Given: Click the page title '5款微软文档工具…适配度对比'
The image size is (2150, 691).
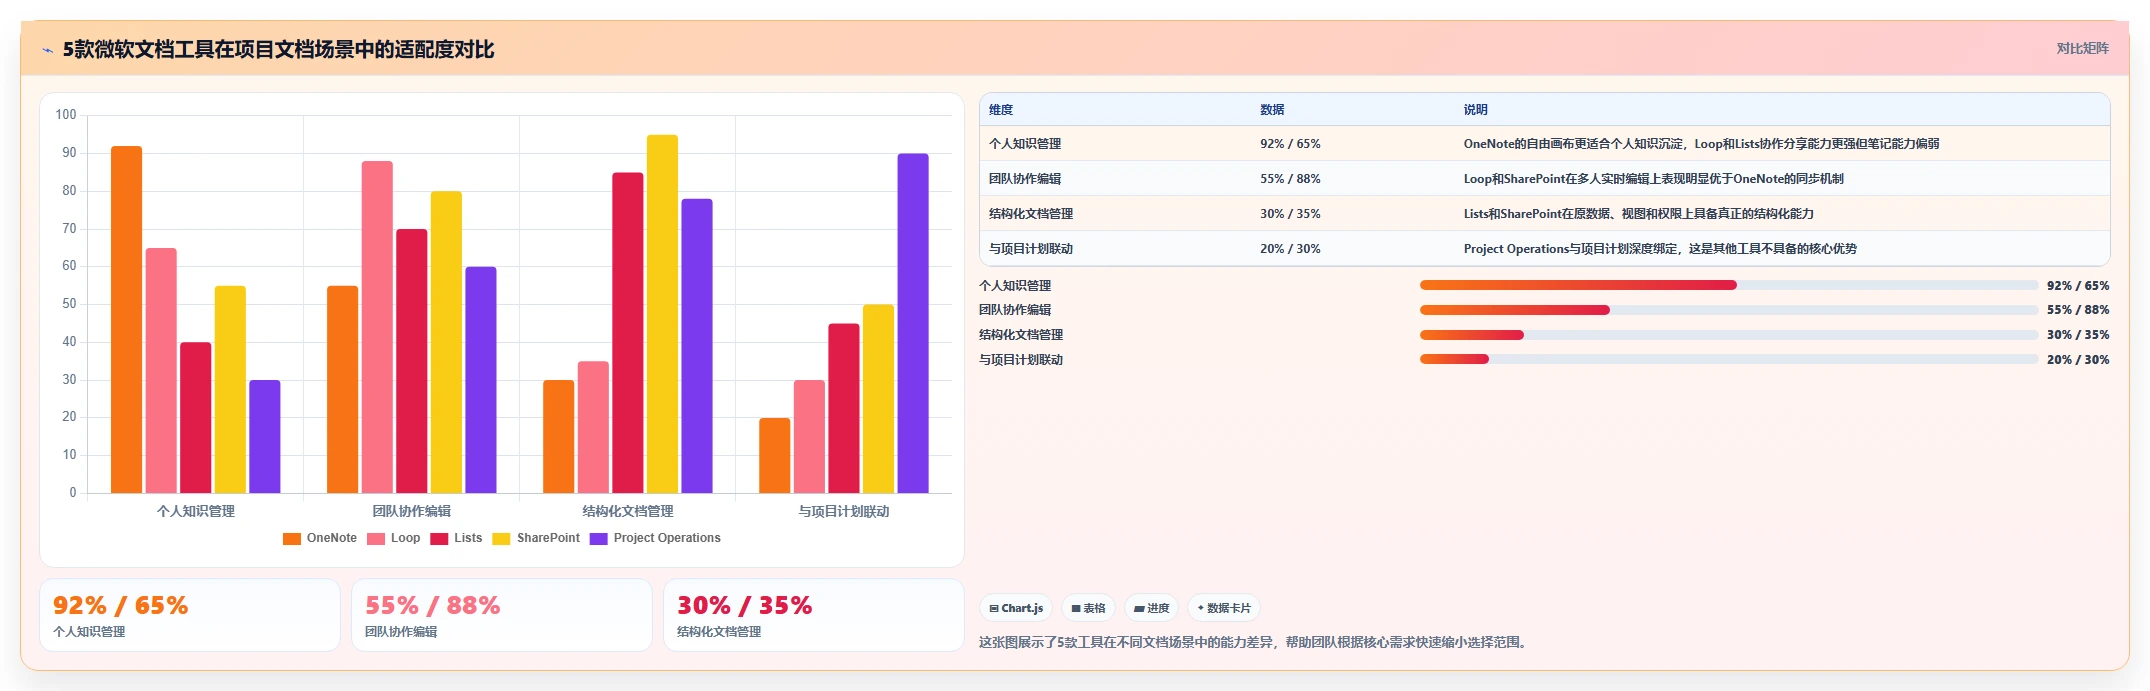Looking at the screenshot, I should [278, 50].
